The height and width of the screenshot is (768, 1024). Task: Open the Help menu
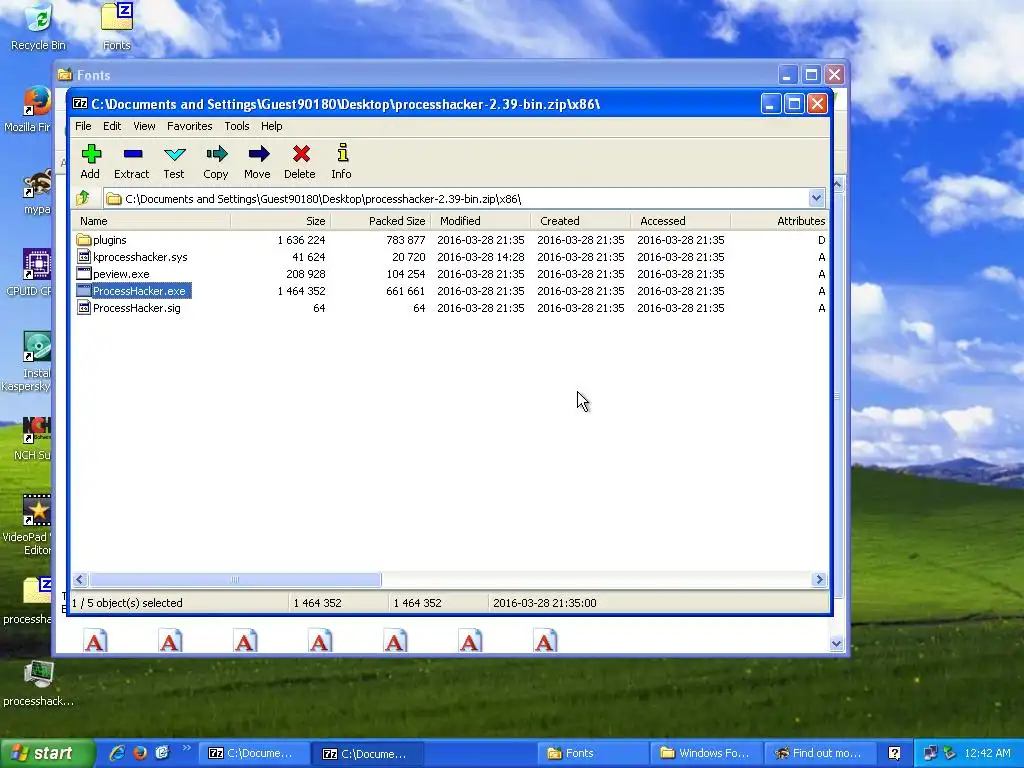click(272, 126)
